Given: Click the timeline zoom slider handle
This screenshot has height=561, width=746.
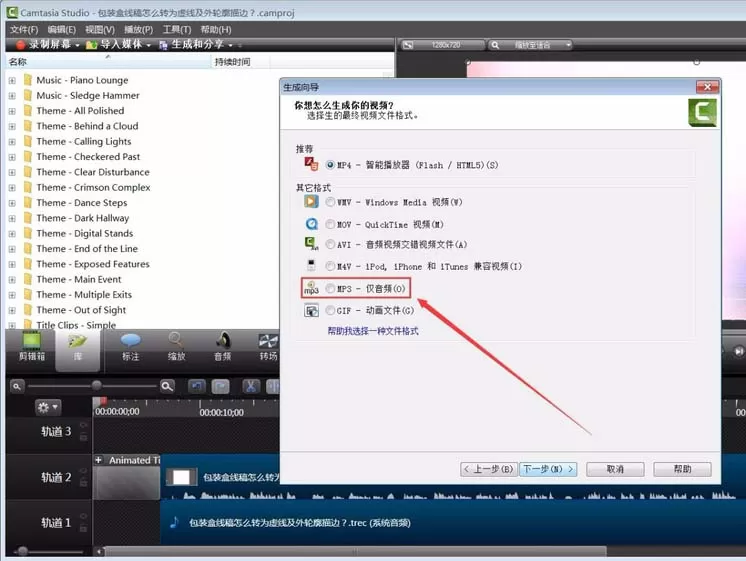Looking at the screenshot, I should coord(97,385).
